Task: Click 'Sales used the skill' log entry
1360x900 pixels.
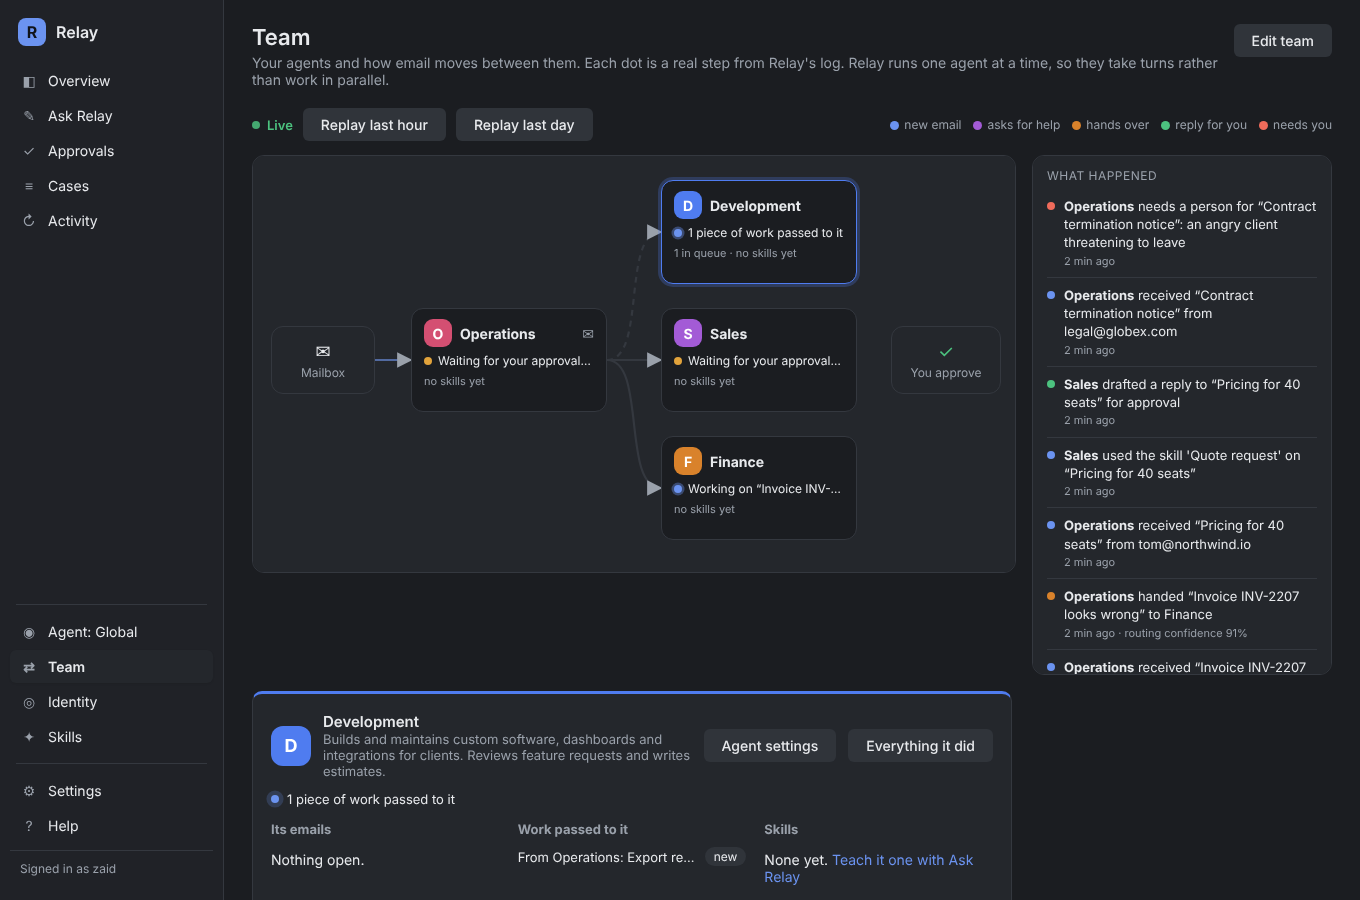Action: pyautogui.click(x=1182, y=473)
